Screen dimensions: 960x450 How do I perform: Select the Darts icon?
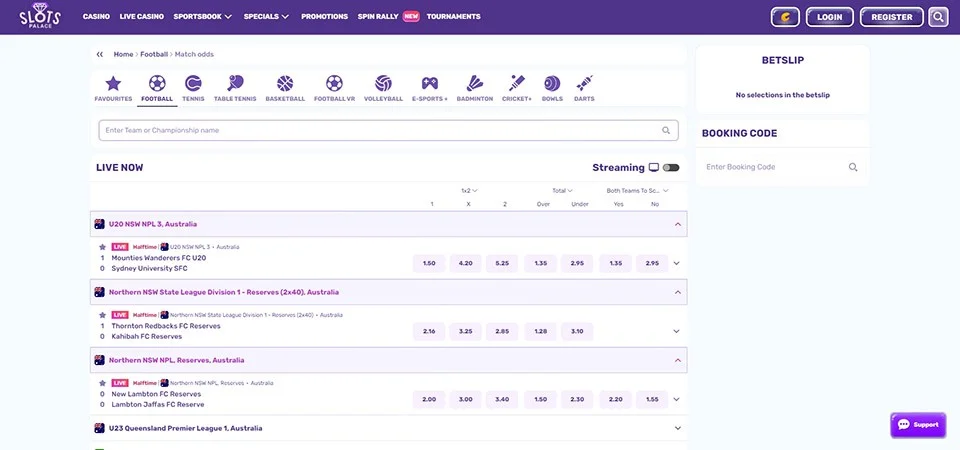(x=584, y=83)
